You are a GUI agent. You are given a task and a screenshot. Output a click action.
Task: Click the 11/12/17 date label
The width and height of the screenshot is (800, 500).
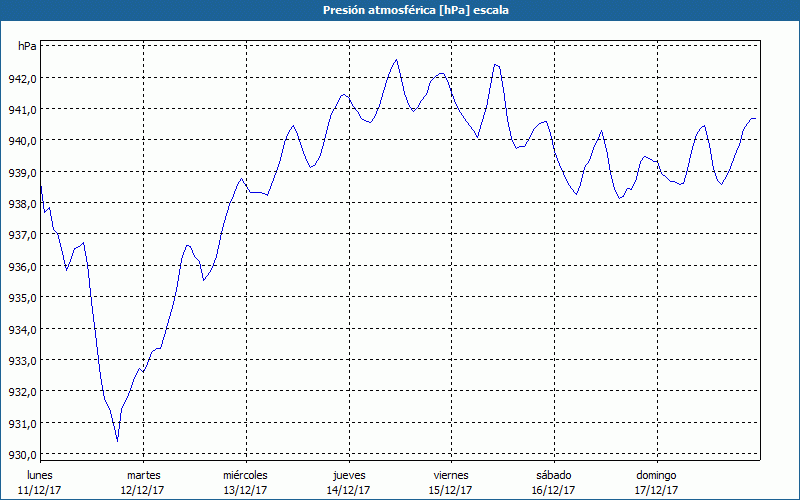click(x=40, y=490)
